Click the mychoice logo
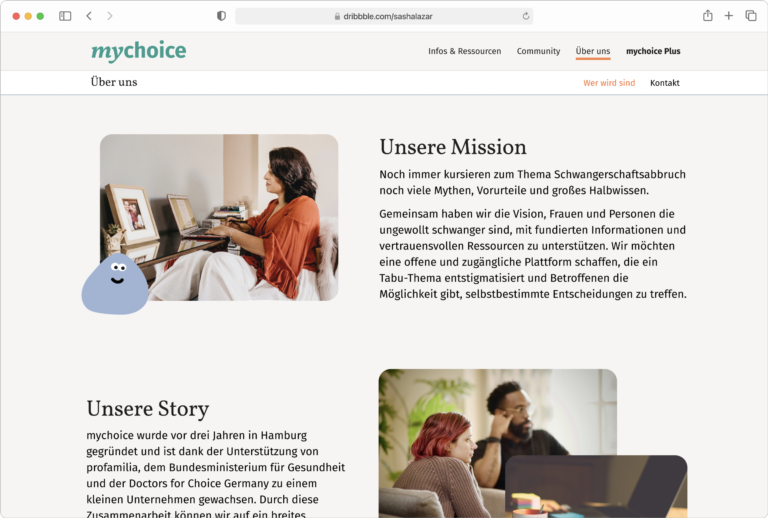 tap(139, 51)
